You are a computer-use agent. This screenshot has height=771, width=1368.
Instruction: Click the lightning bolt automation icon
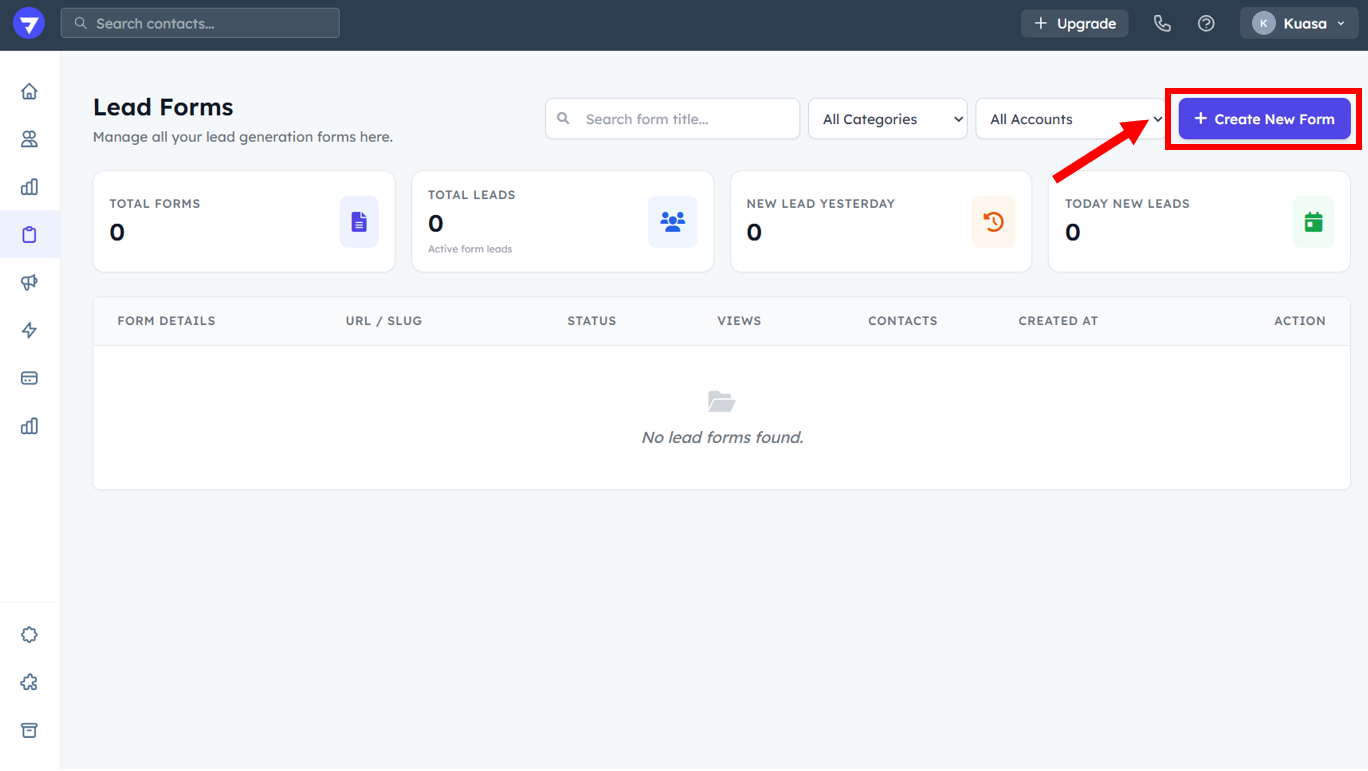click(29, 331)
